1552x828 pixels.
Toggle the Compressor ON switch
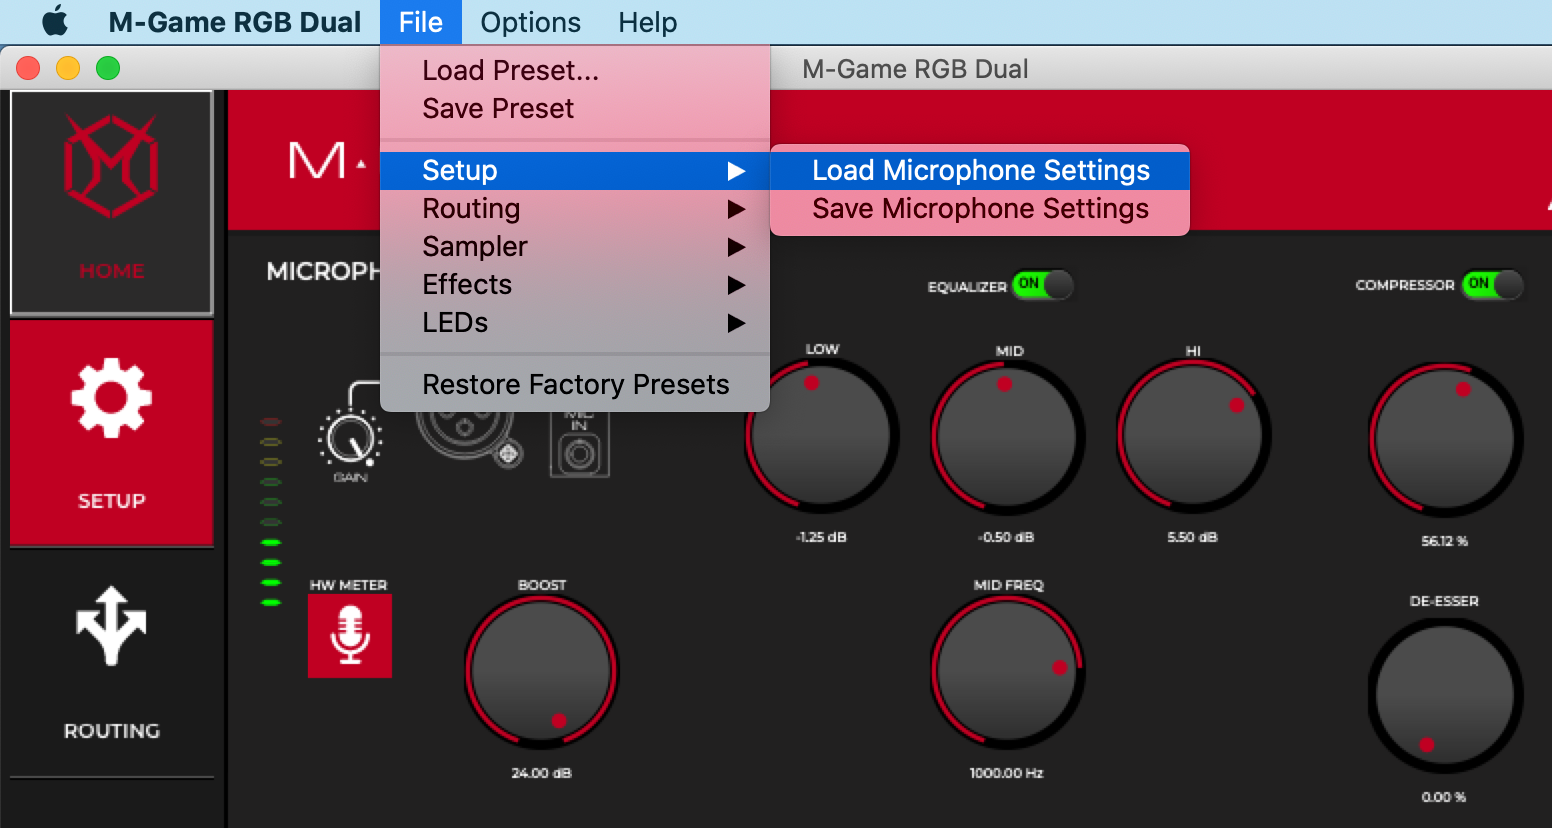[1492, 284]
